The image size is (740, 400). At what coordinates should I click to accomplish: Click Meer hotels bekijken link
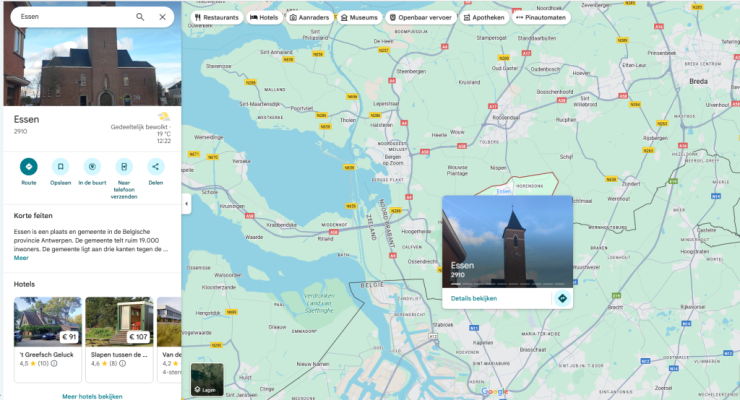click(92, 396)
